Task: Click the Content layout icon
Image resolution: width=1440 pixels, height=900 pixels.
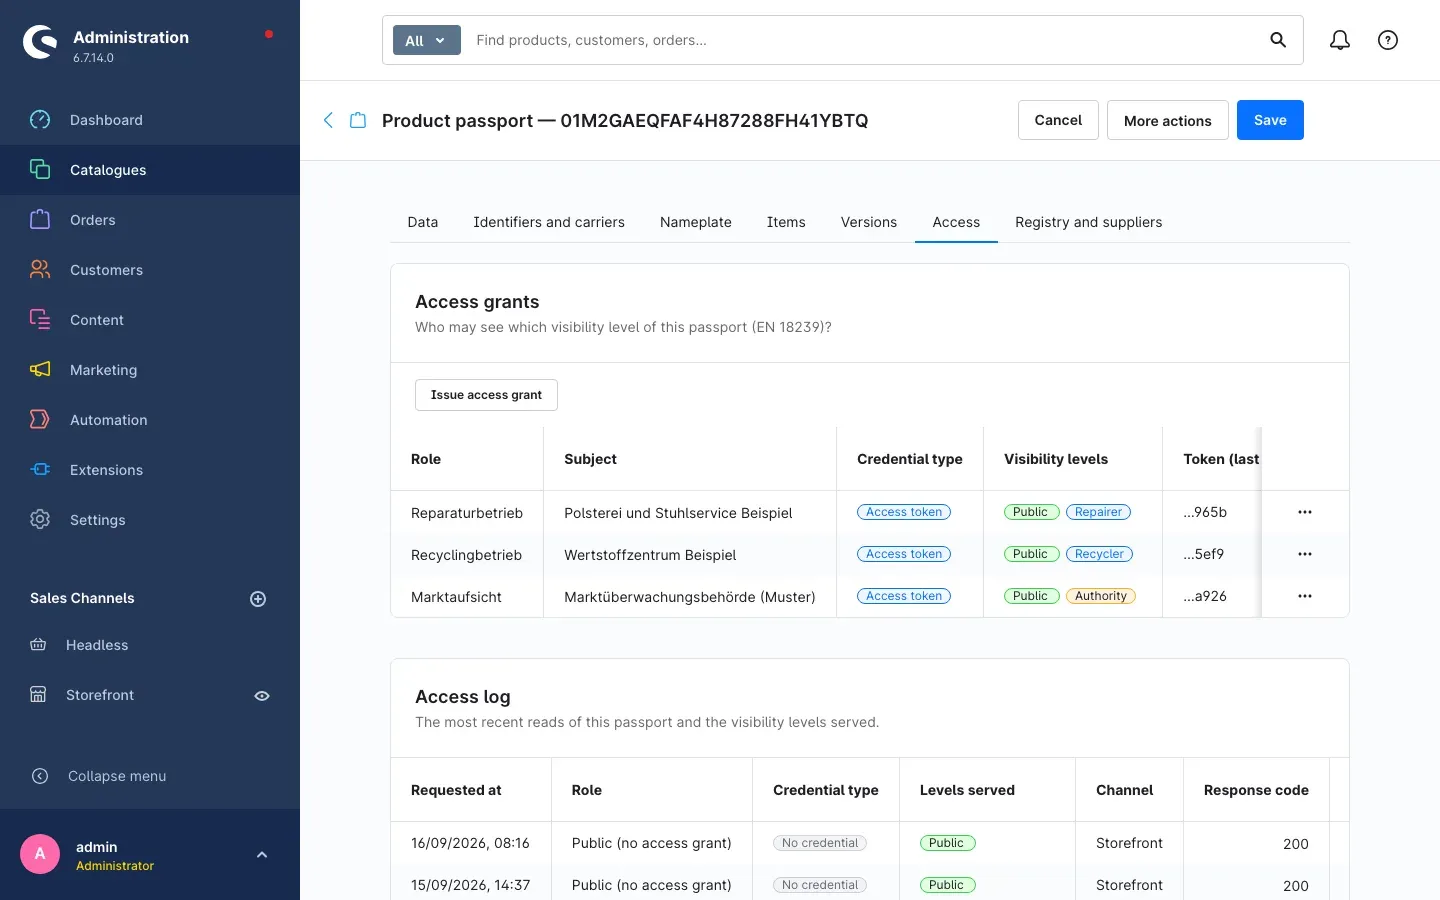Action: 40,320
